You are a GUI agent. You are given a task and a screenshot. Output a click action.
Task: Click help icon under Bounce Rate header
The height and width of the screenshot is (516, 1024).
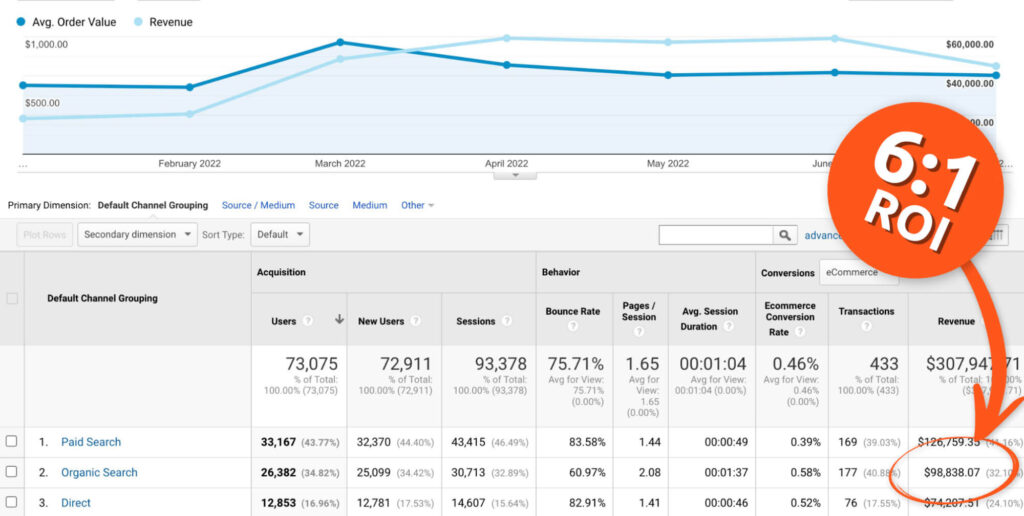click(x=573, y=327)
